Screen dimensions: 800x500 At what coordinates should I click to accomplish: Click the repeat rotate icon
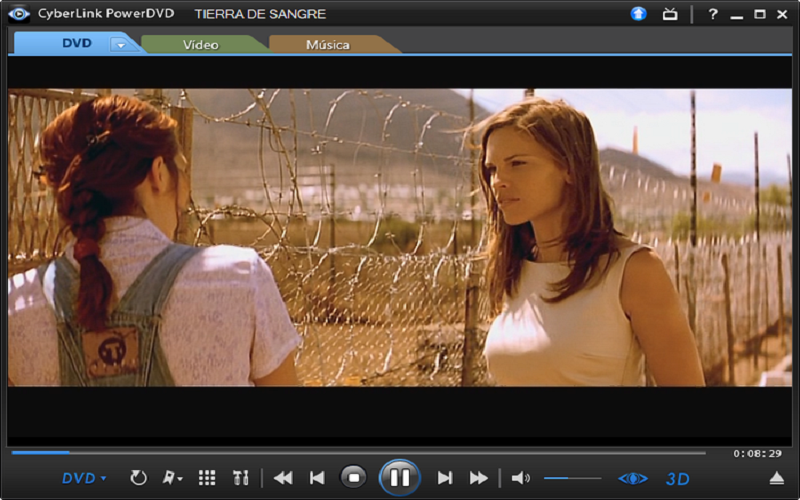138,478
